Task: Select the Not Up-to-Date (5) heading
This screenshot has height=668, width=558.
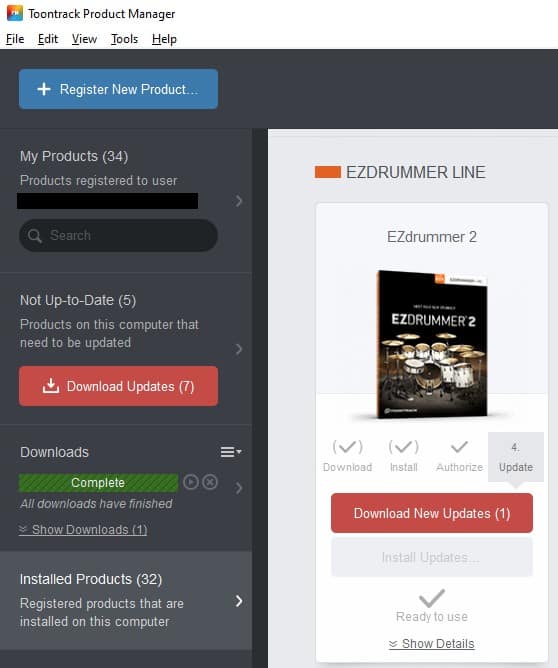Action: tap(78, 300)
